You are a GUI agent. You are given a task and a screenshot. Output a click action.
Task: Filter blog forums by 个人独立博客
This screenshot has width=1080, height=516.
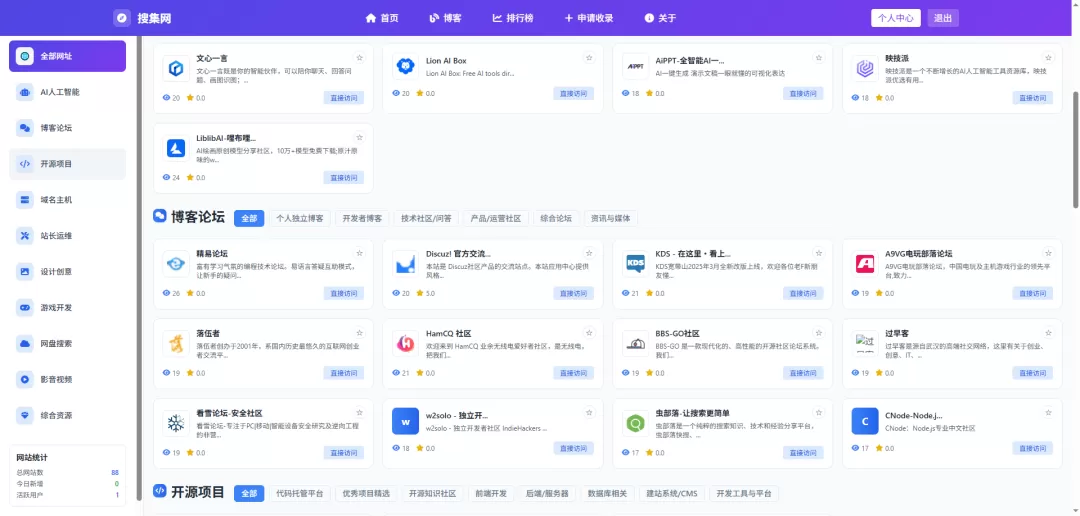point(300,218)
